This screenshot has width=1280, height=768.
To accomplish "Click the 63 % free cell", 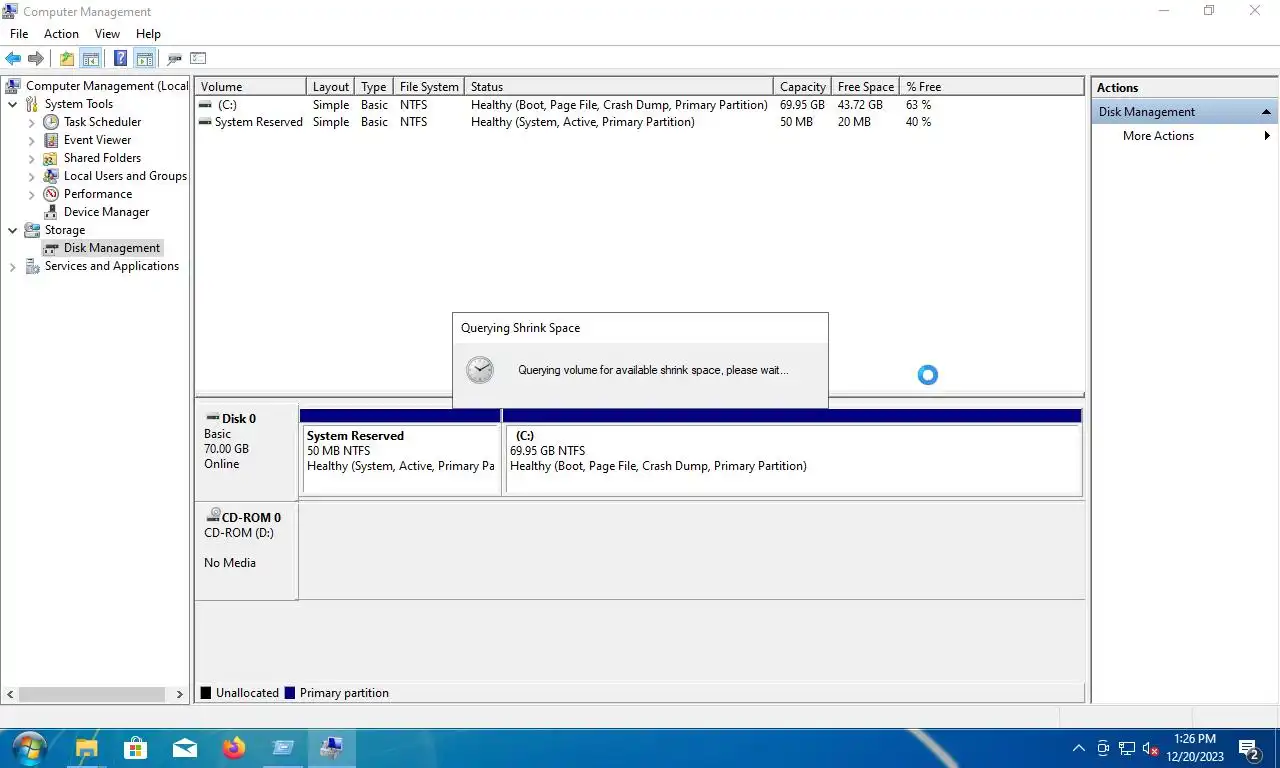I will [x=919, y=105].
